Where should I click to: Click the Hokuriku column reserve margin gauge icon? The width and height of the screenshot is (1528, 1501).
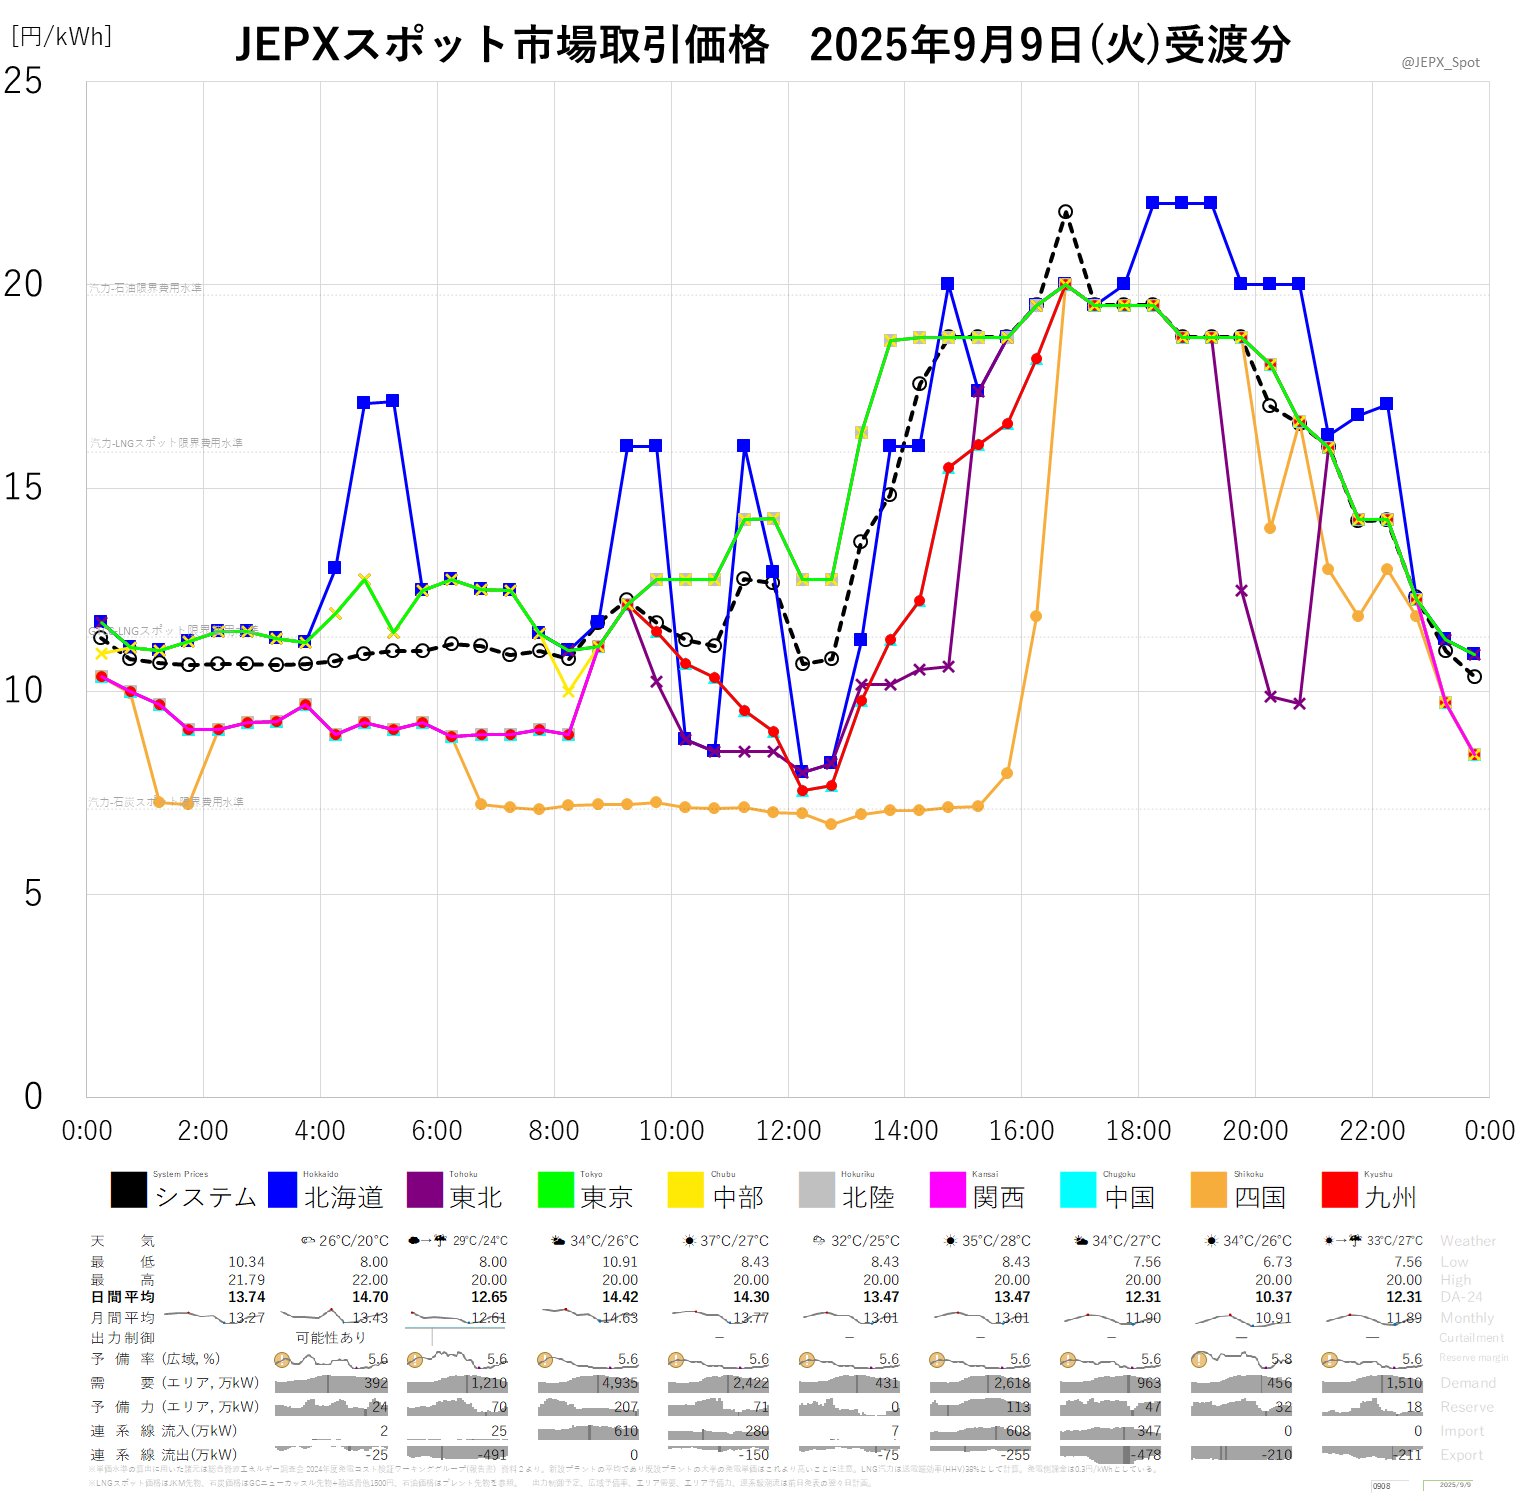(807, 1360)
